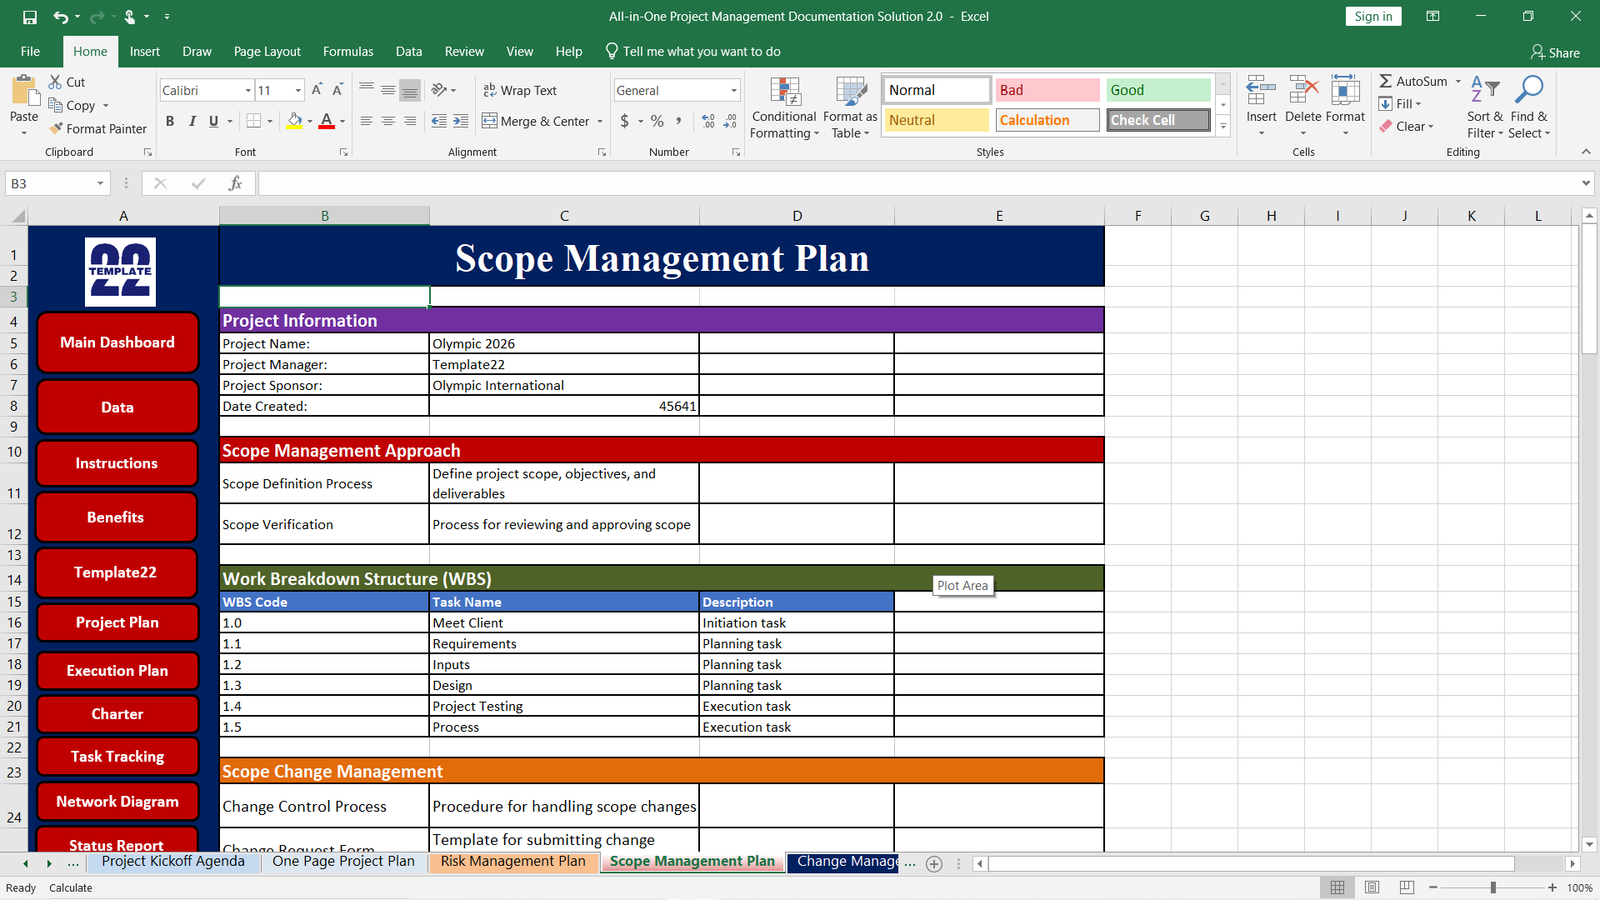Screen dimensions: 1600x900
Task: Toggle align right
Action: [x=410, y=121]
